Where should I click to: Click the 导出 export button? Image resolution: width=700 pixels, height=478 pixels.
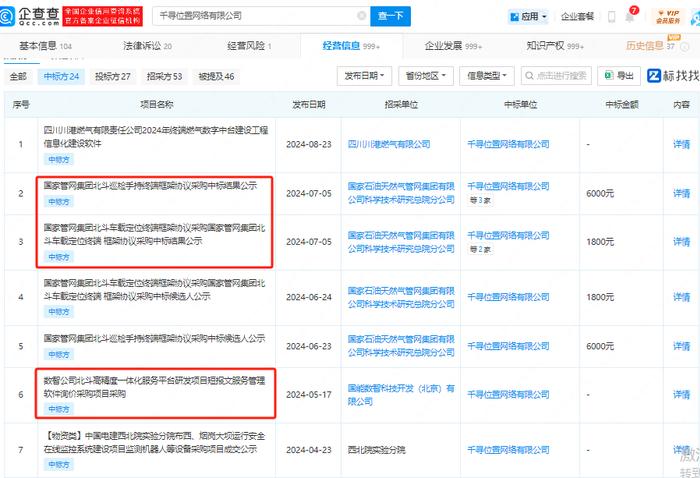(x=619, y=76)
